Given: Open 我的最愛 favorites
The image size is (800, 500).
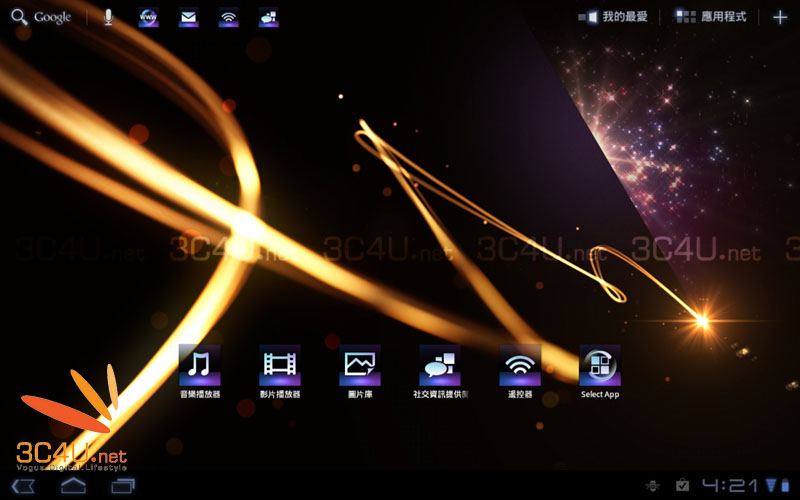Looking at the screenshot, I should pyautogui.click(x=613, y=17).
